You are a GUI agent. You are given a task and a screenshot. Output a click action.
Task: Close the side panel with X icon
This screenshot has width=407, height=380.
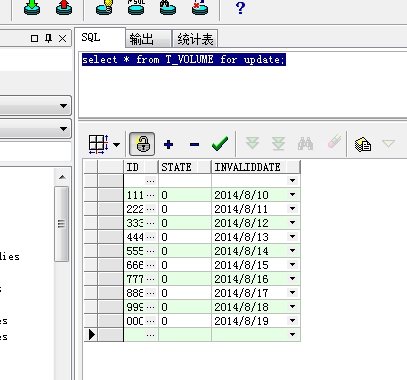[x=62, y=38]
